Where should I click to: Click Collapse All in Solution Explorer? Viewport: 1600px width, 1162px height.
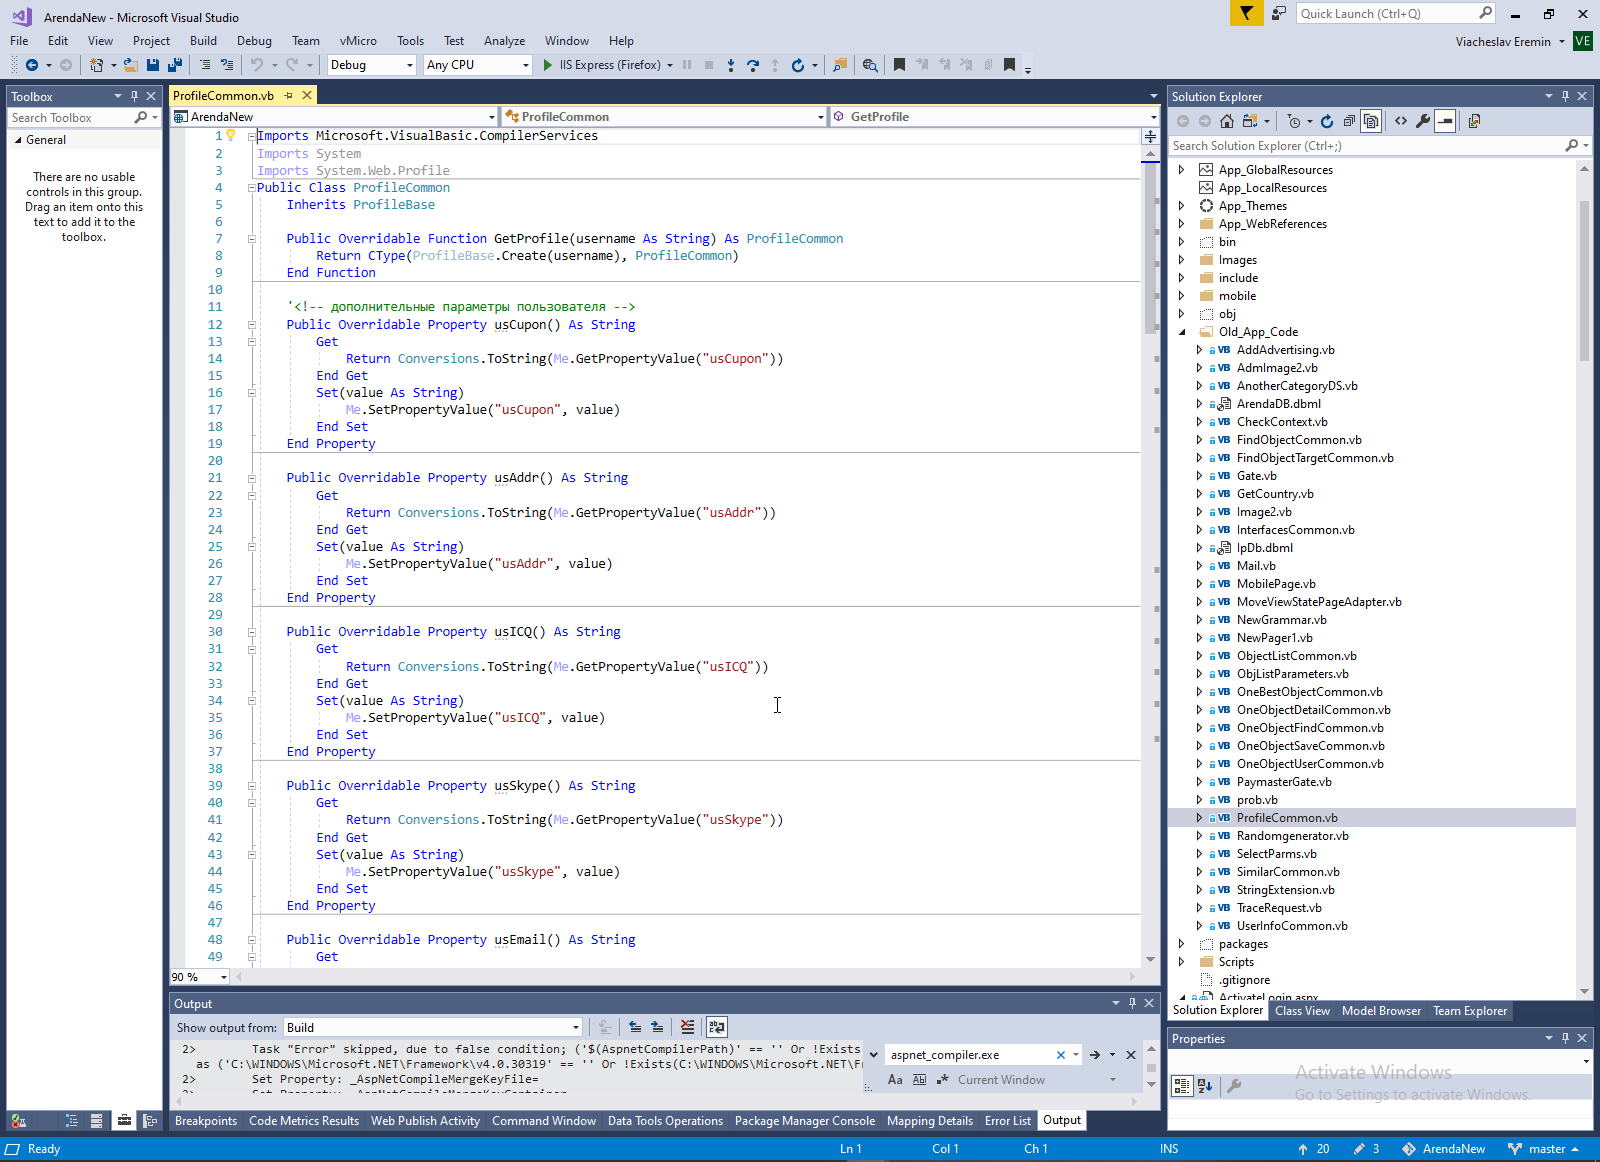[x=1349, y=121]
